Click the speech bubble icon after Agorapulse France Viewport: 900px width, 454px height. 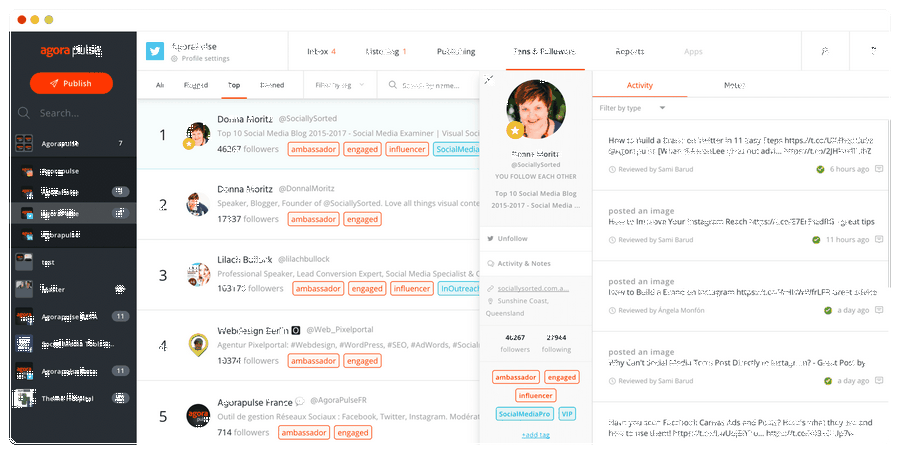[300, 402]
